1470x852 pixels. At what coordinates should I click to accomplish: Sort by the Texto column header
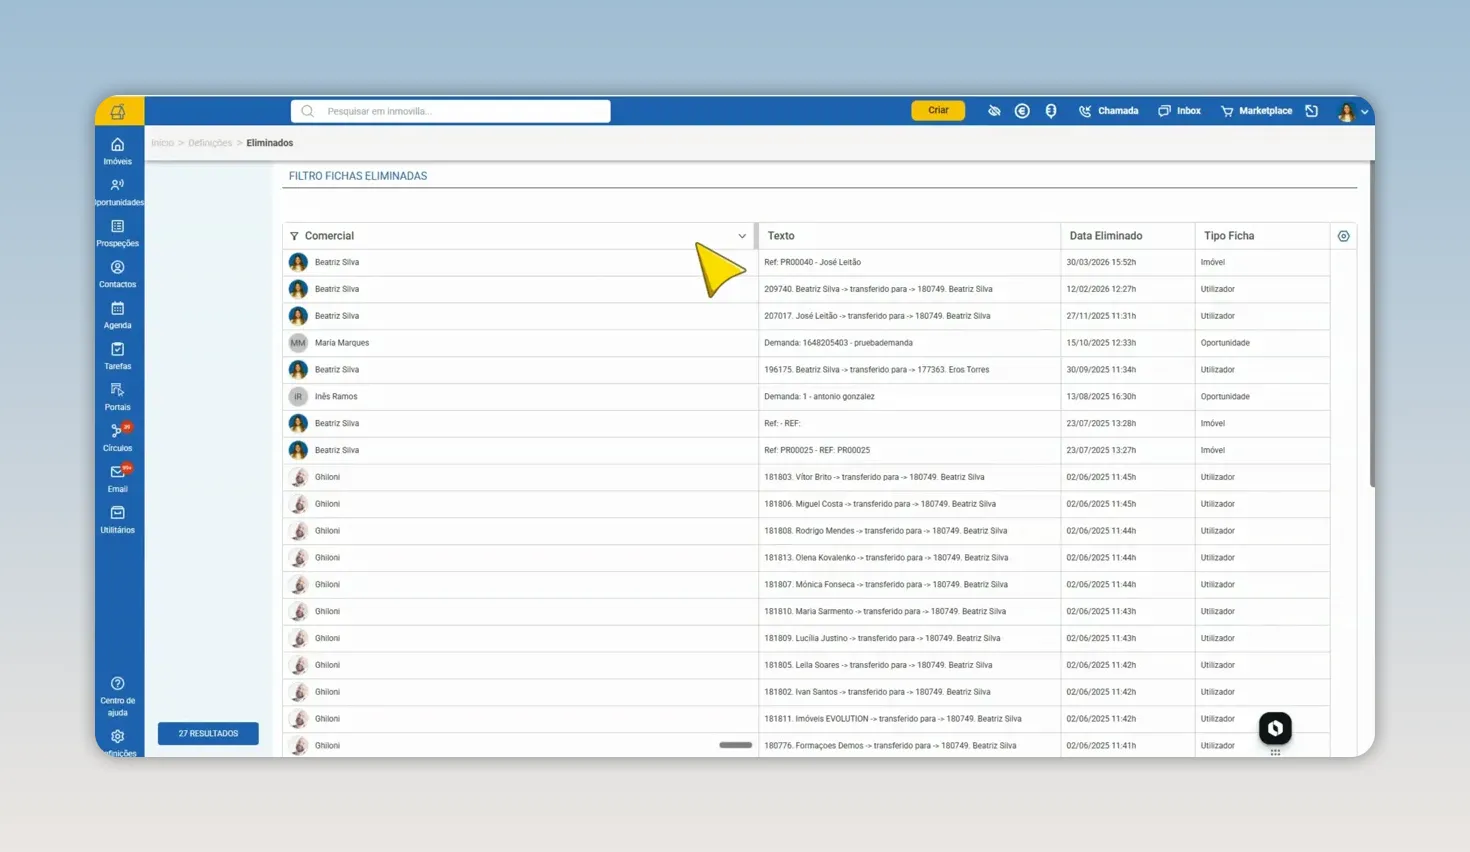(x=781, y=236)
